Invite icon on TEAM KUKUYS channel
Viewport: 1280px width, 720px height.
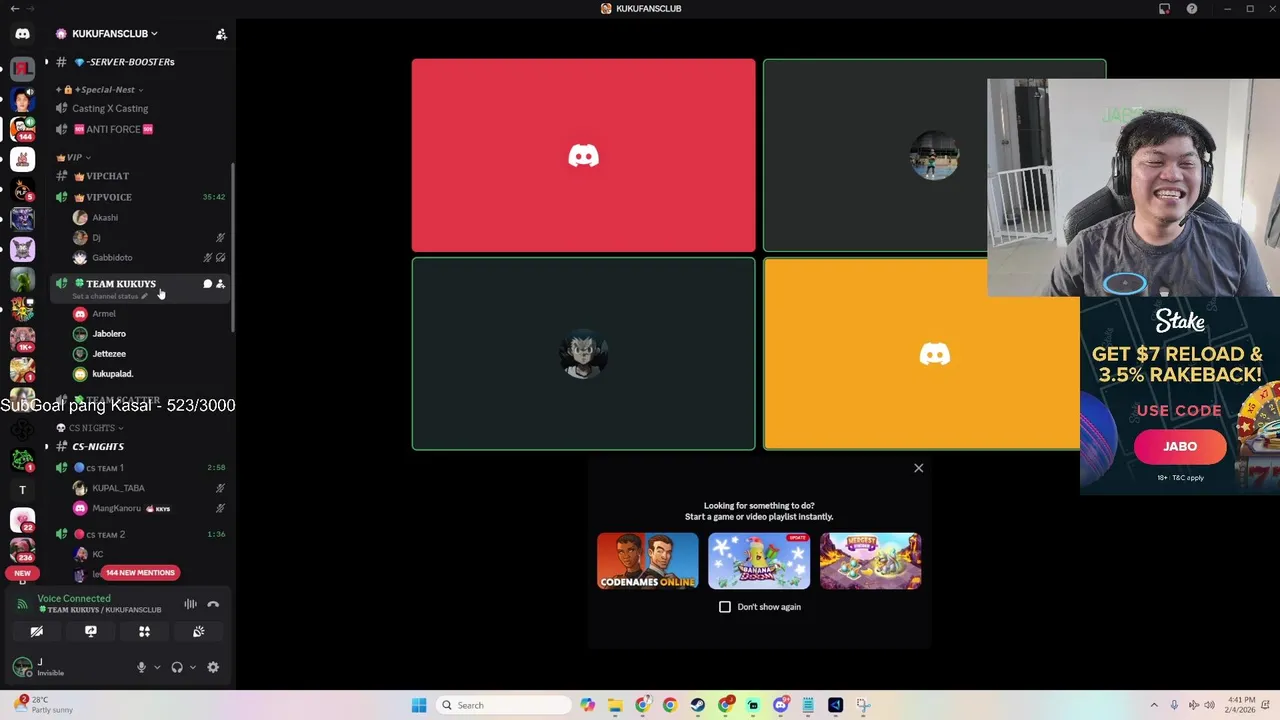coord(220,284)
